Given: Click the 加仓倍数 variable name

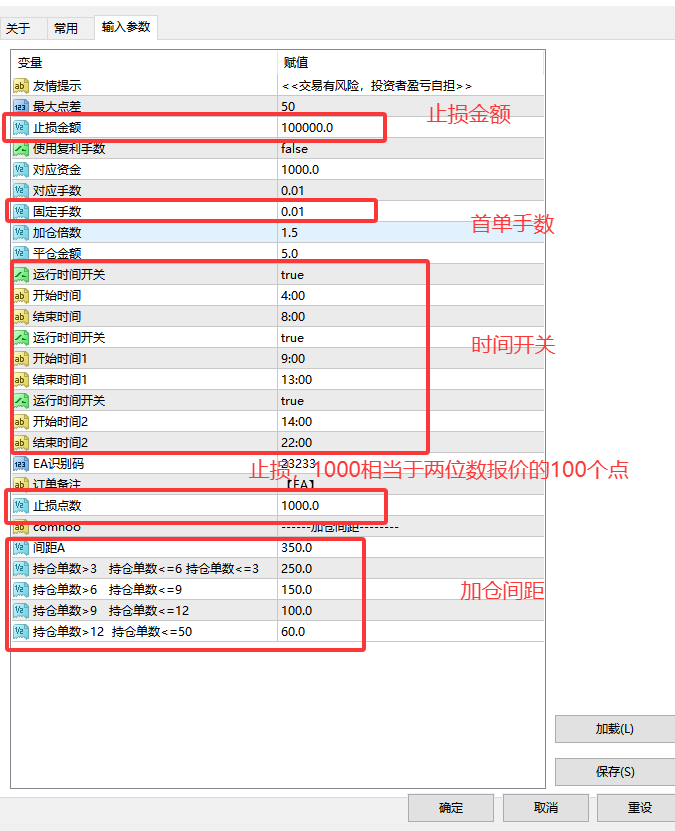Looking at the screenshot, I should [x=57, y=233].
